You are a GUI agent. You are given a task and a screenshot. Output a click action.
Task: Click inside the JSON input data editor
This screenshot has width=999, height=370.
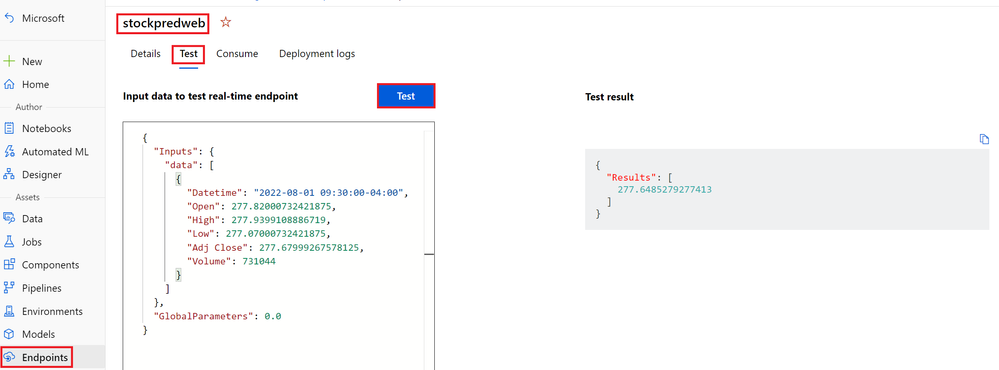[x=278, y=245]
